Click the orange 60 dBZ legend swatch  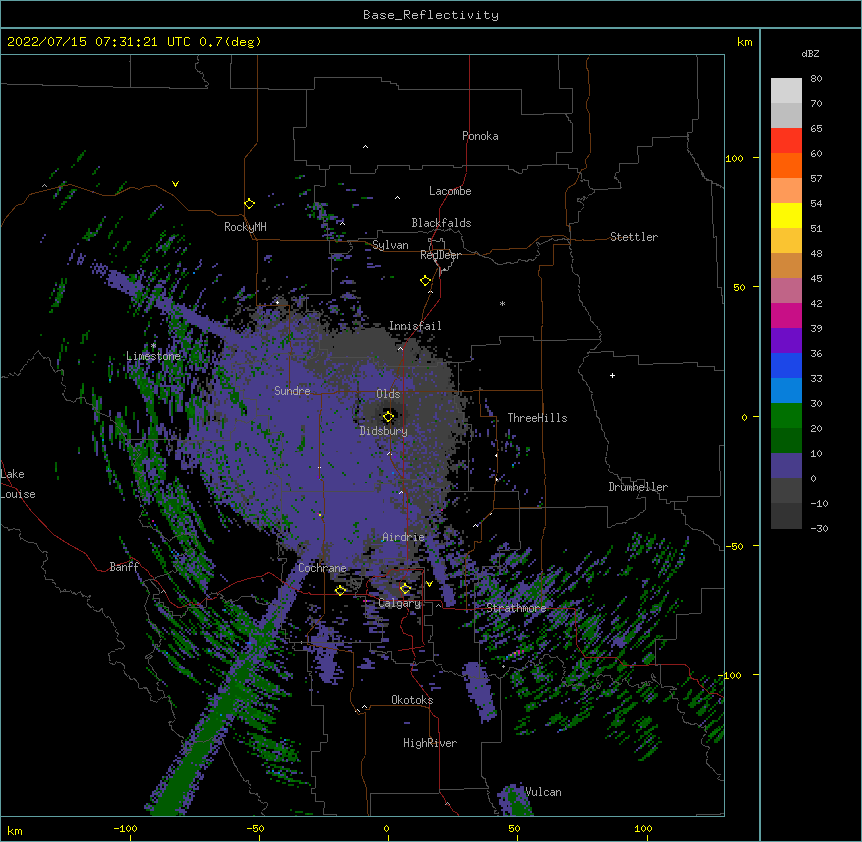point(786,165)
